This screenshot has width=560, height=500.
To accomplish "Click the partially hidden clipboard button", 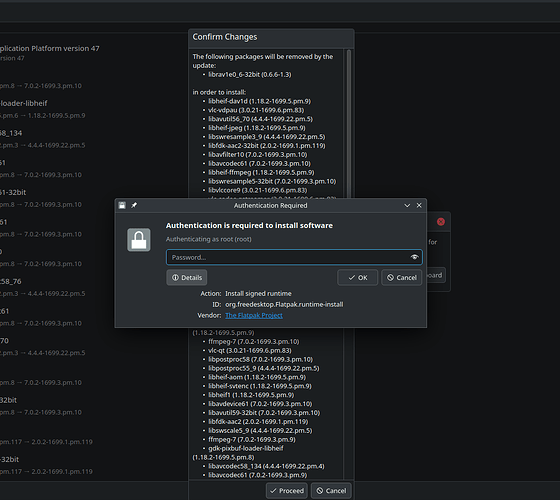I will coord(436,275).
